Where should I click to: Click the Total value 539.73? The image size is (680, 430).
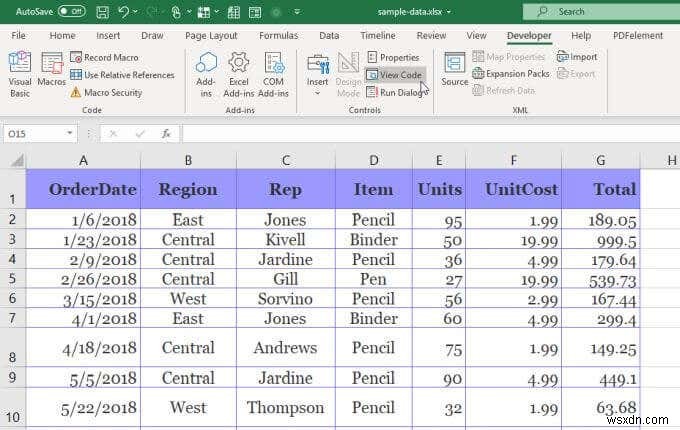[x=601, y=280]
